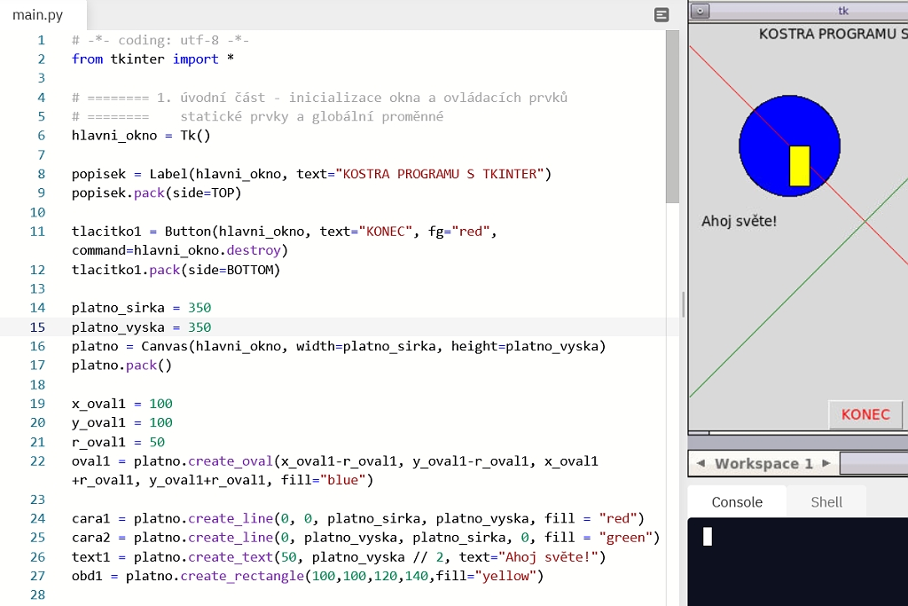Click the editor vertical scrollbar thumb
This screenshot has height=606, width=908.
pyautogui.click(x=672, y=116)
